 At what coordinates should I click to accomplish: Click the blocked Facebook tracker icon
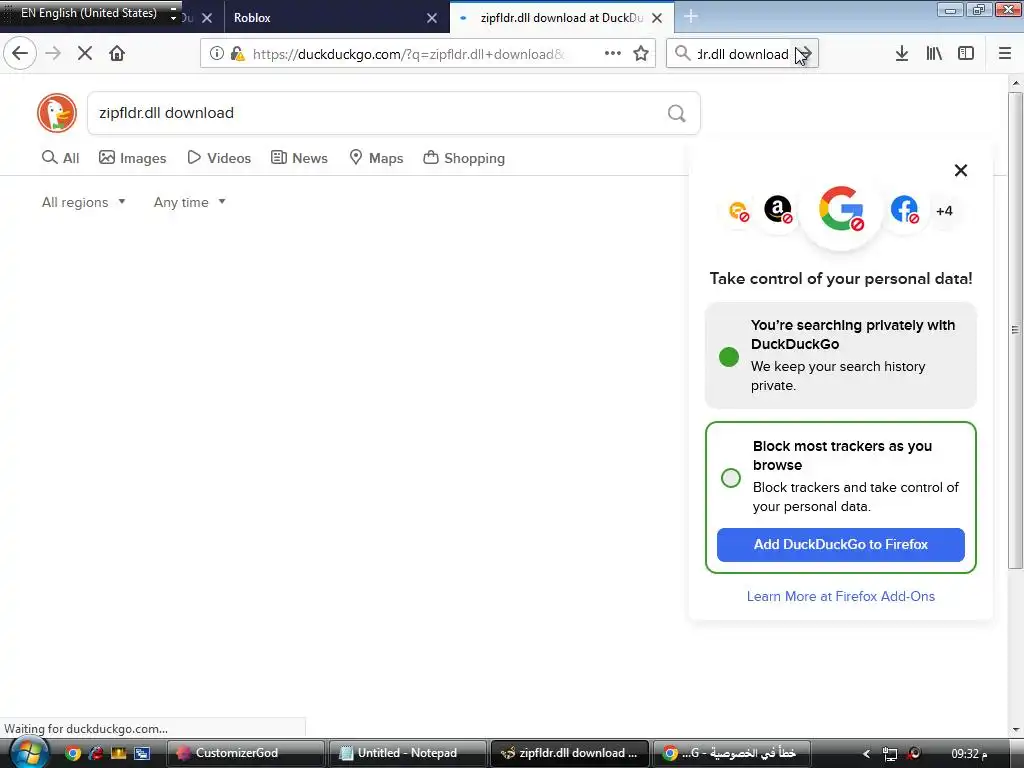pyautogui.click(x=904, y=210)
